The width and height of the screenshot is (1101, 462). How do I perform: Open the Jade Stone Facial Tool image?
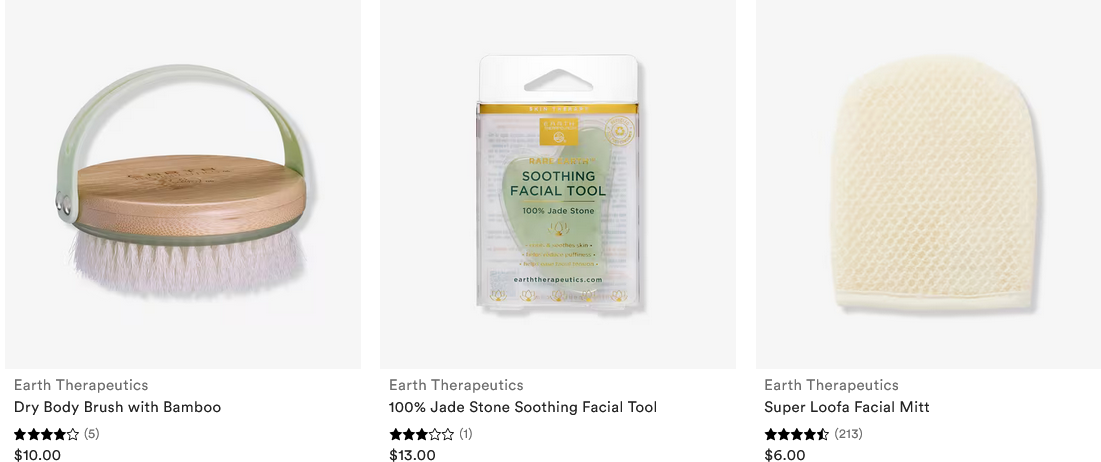[558, 184]
